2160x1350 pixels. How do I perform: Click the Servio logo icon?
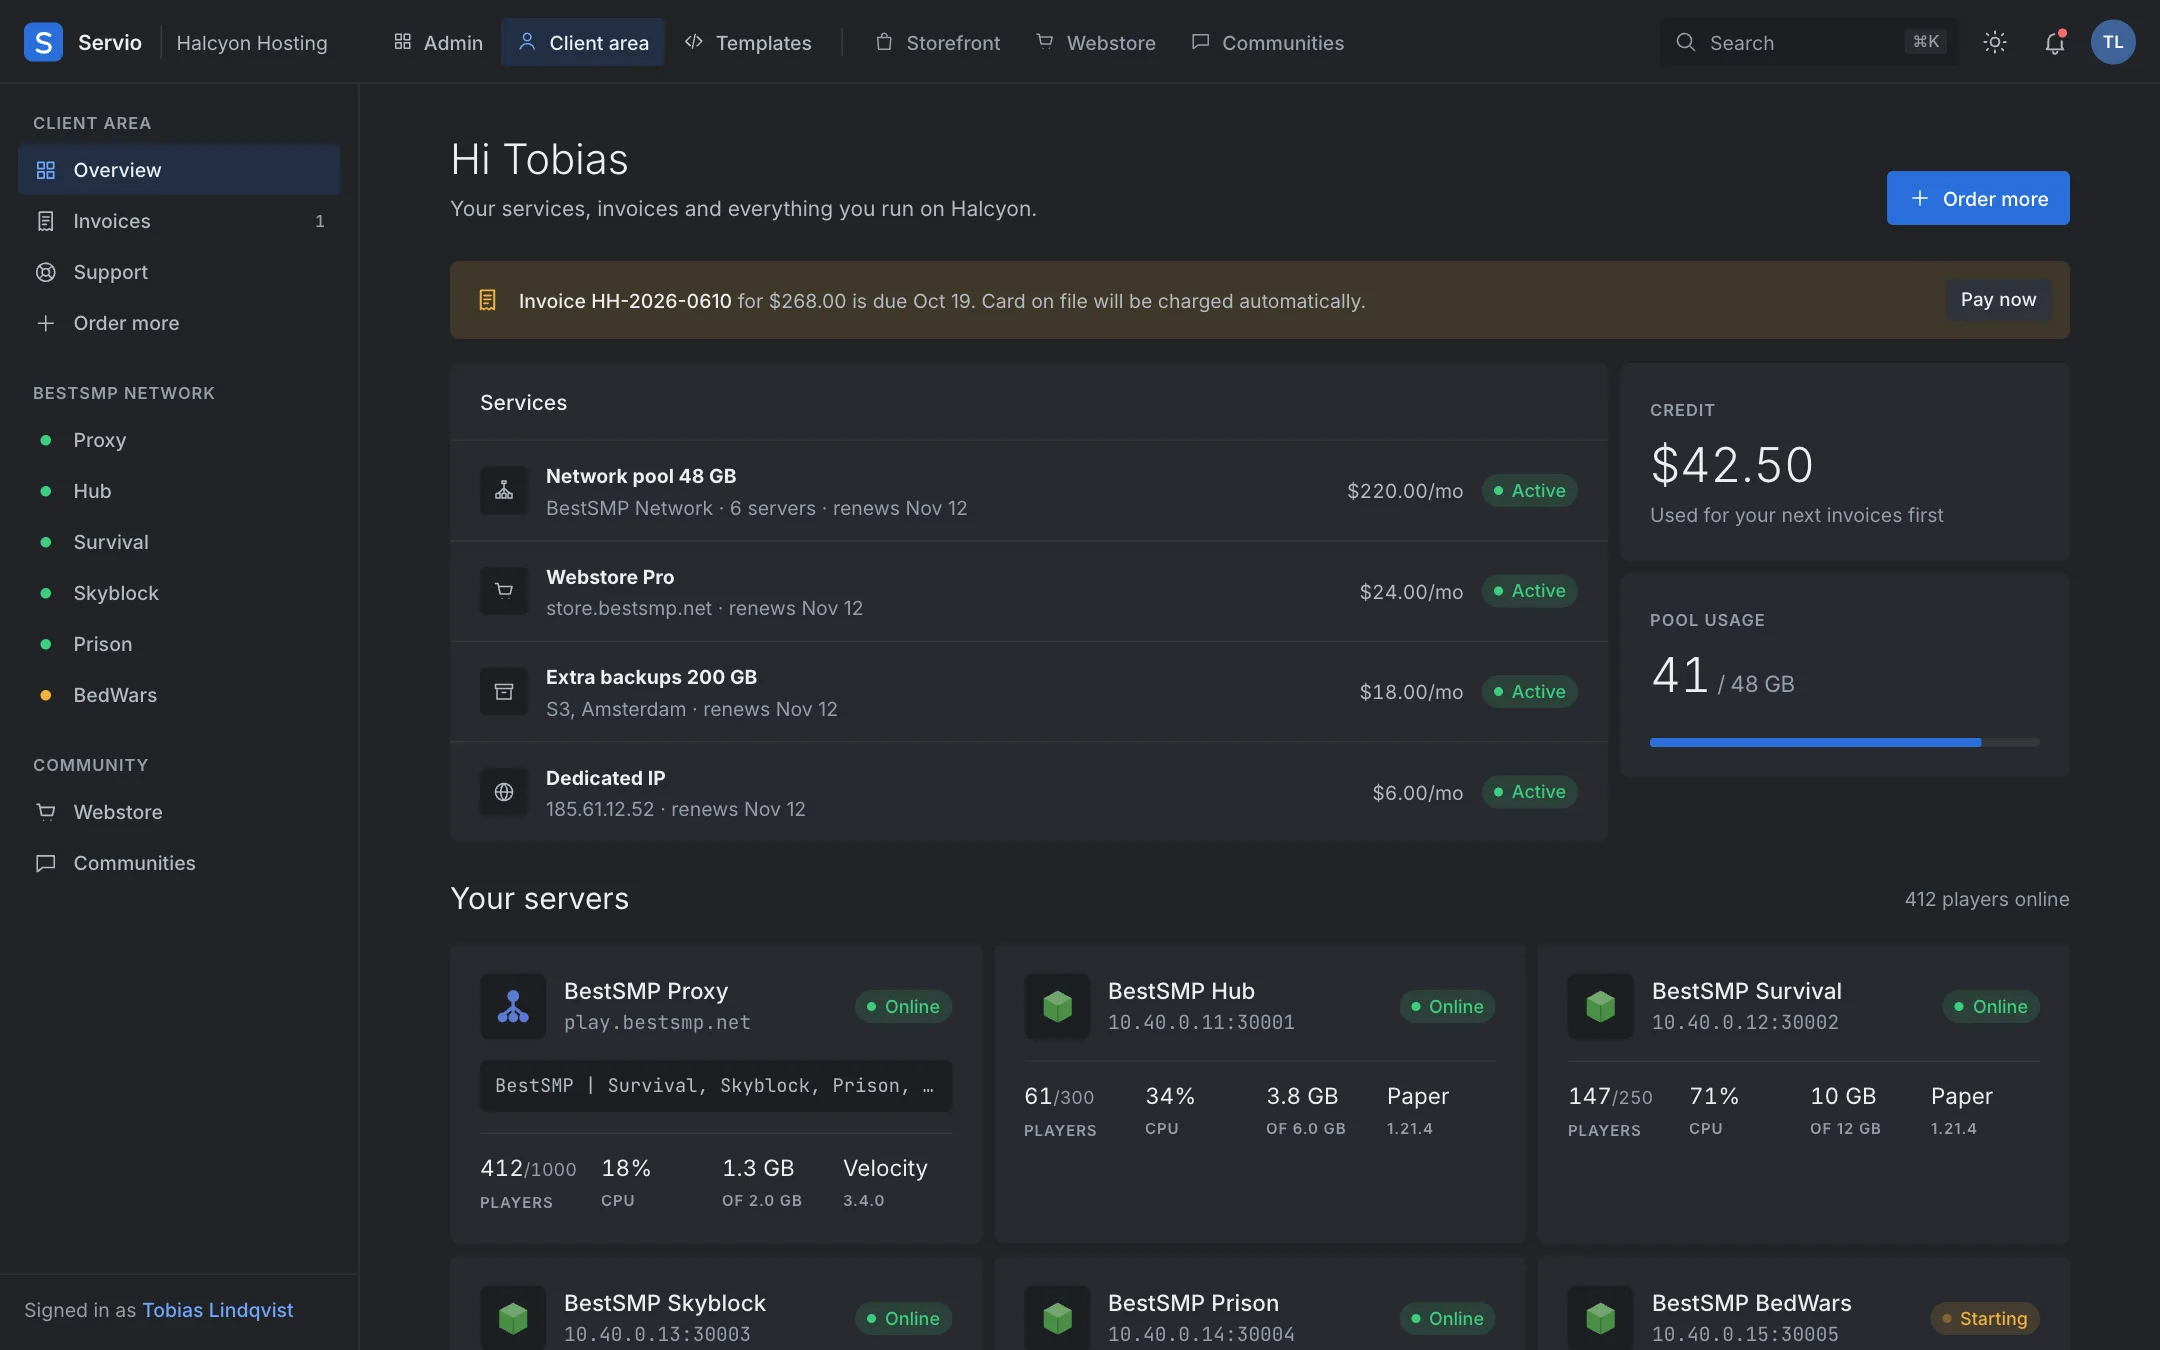click(x=43, y=42)
